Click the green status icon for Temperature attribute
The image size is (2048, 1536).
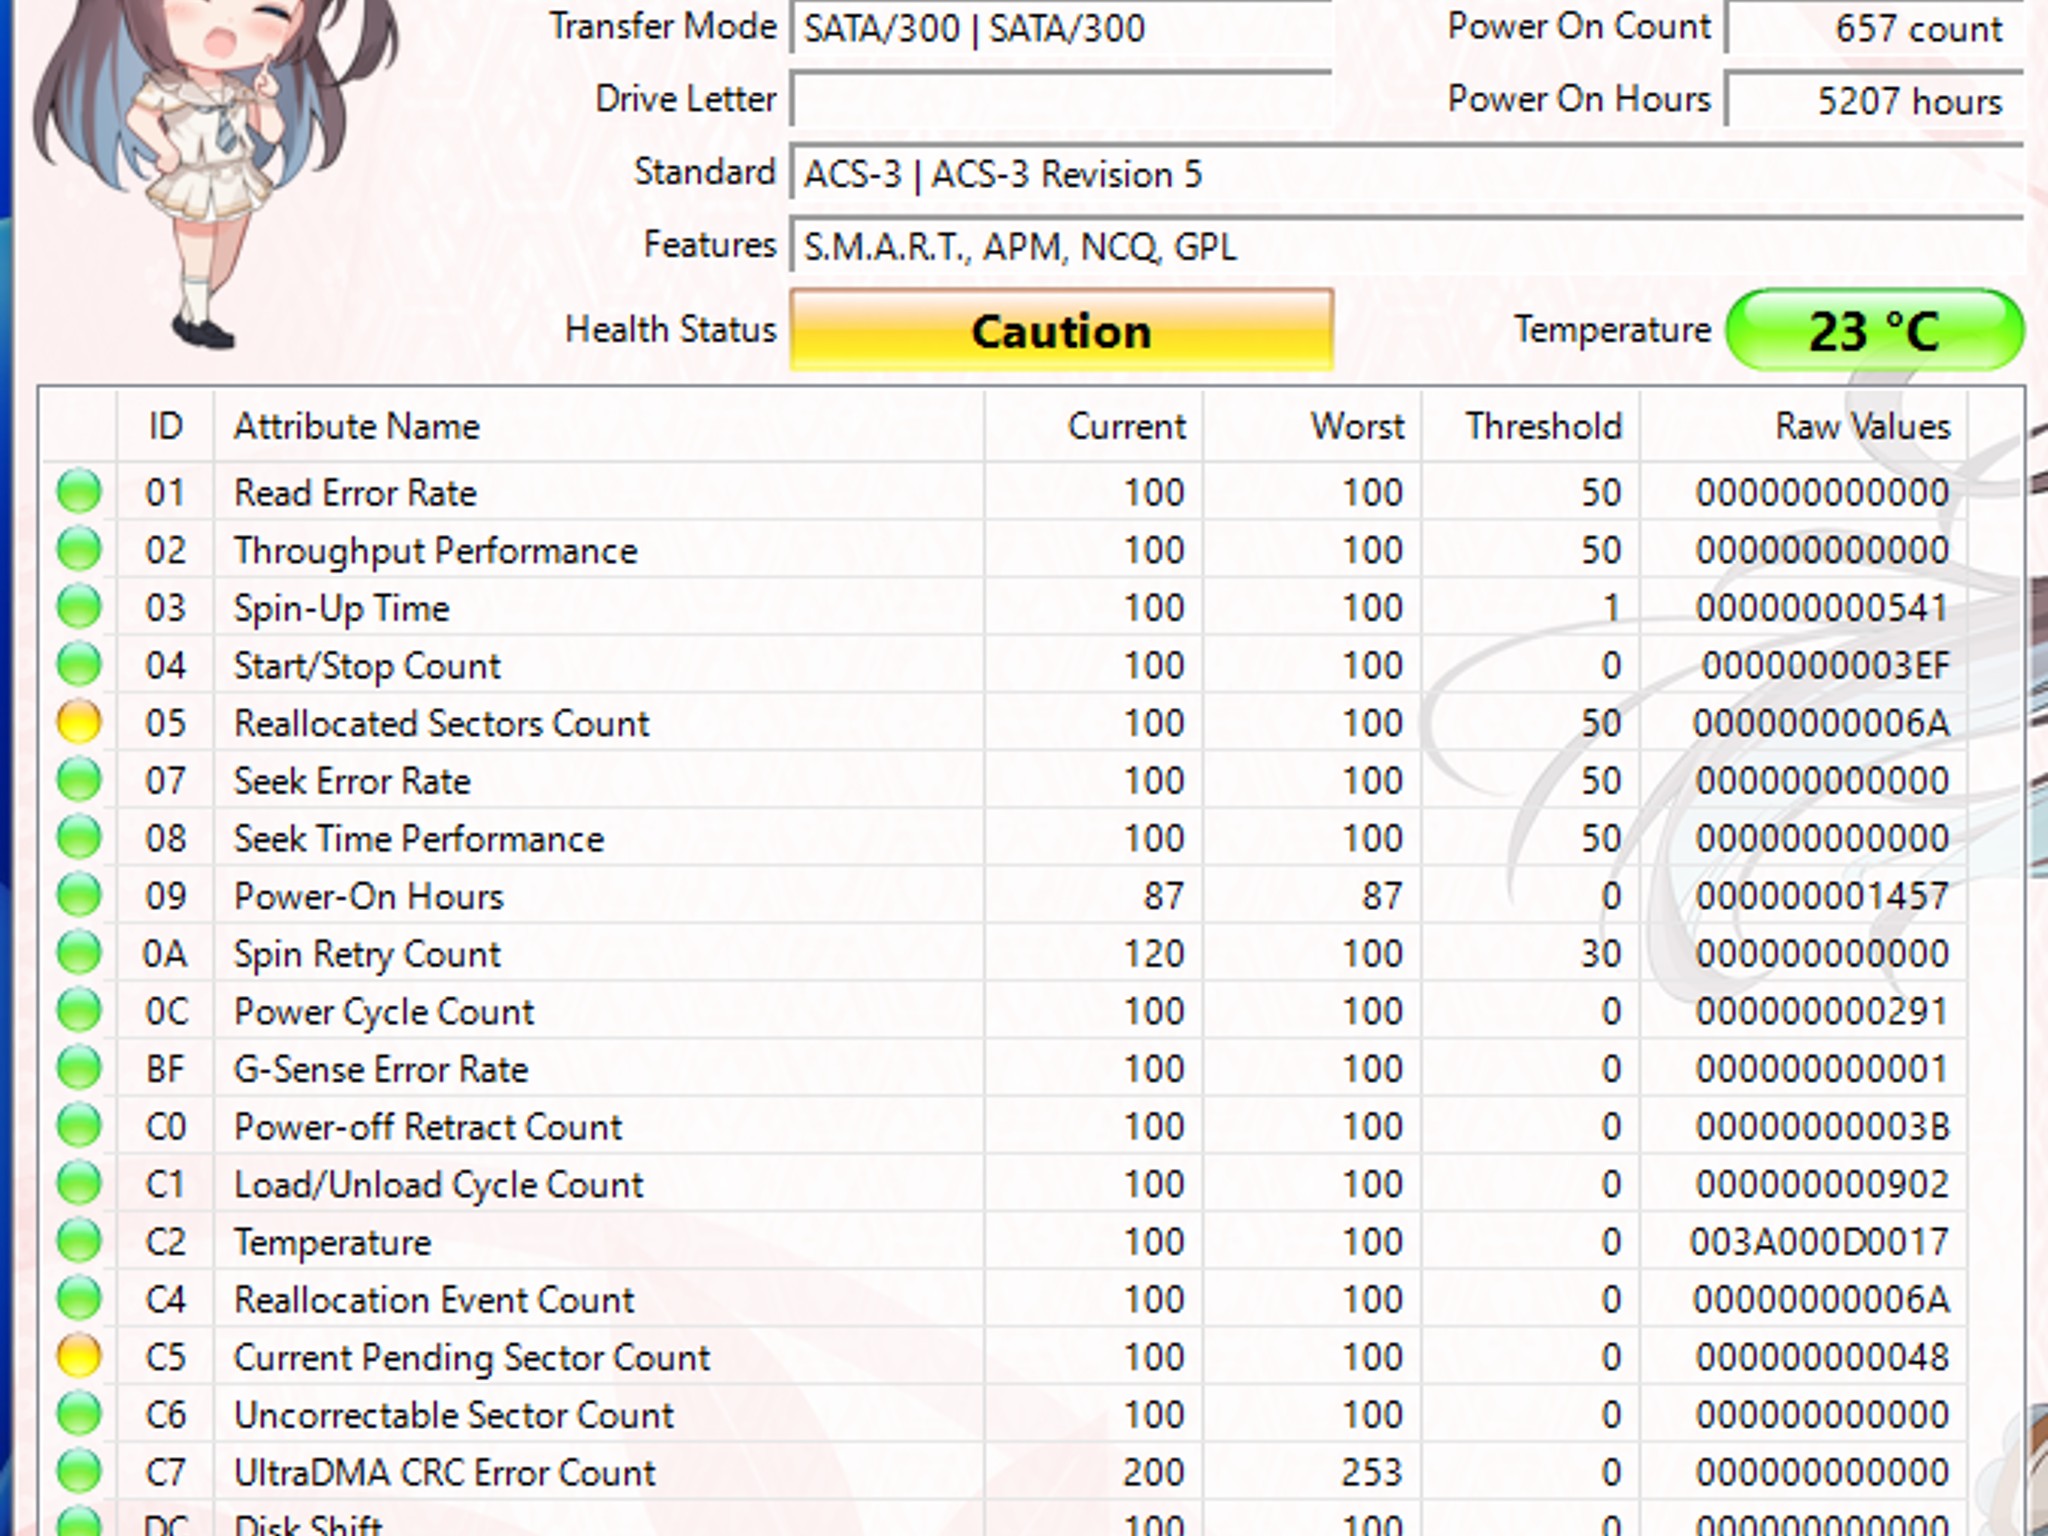79,1241
